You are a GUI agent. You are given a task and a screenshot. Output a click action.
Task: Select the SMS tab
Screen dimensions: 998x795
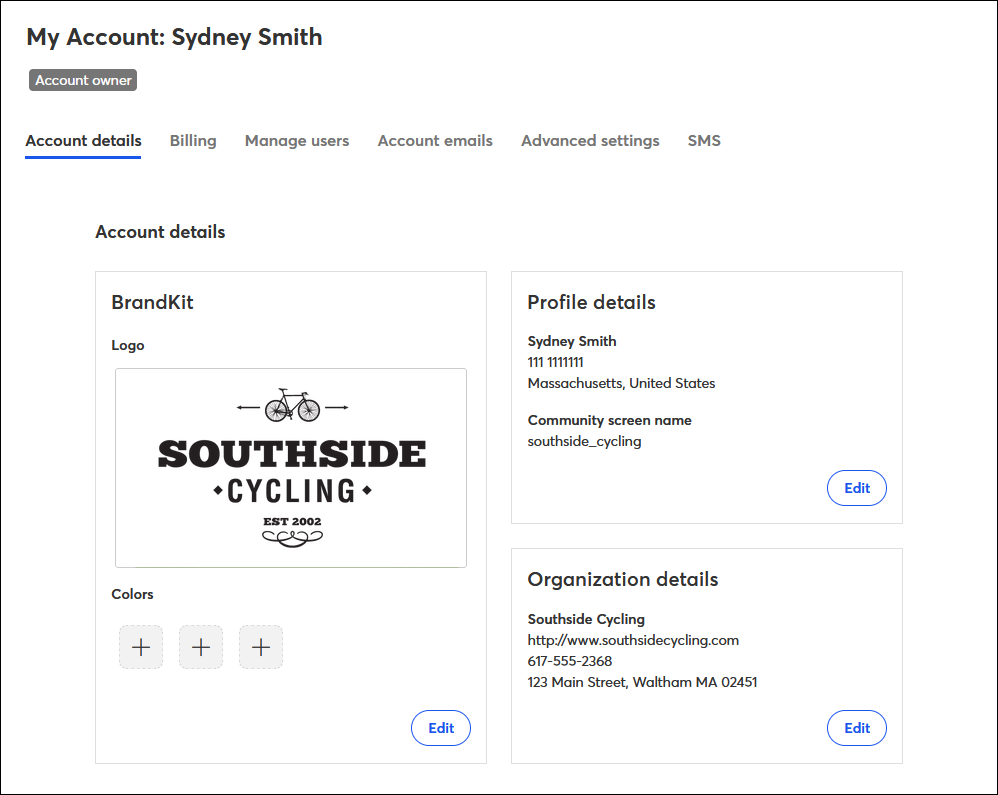[x=704, y=141]
